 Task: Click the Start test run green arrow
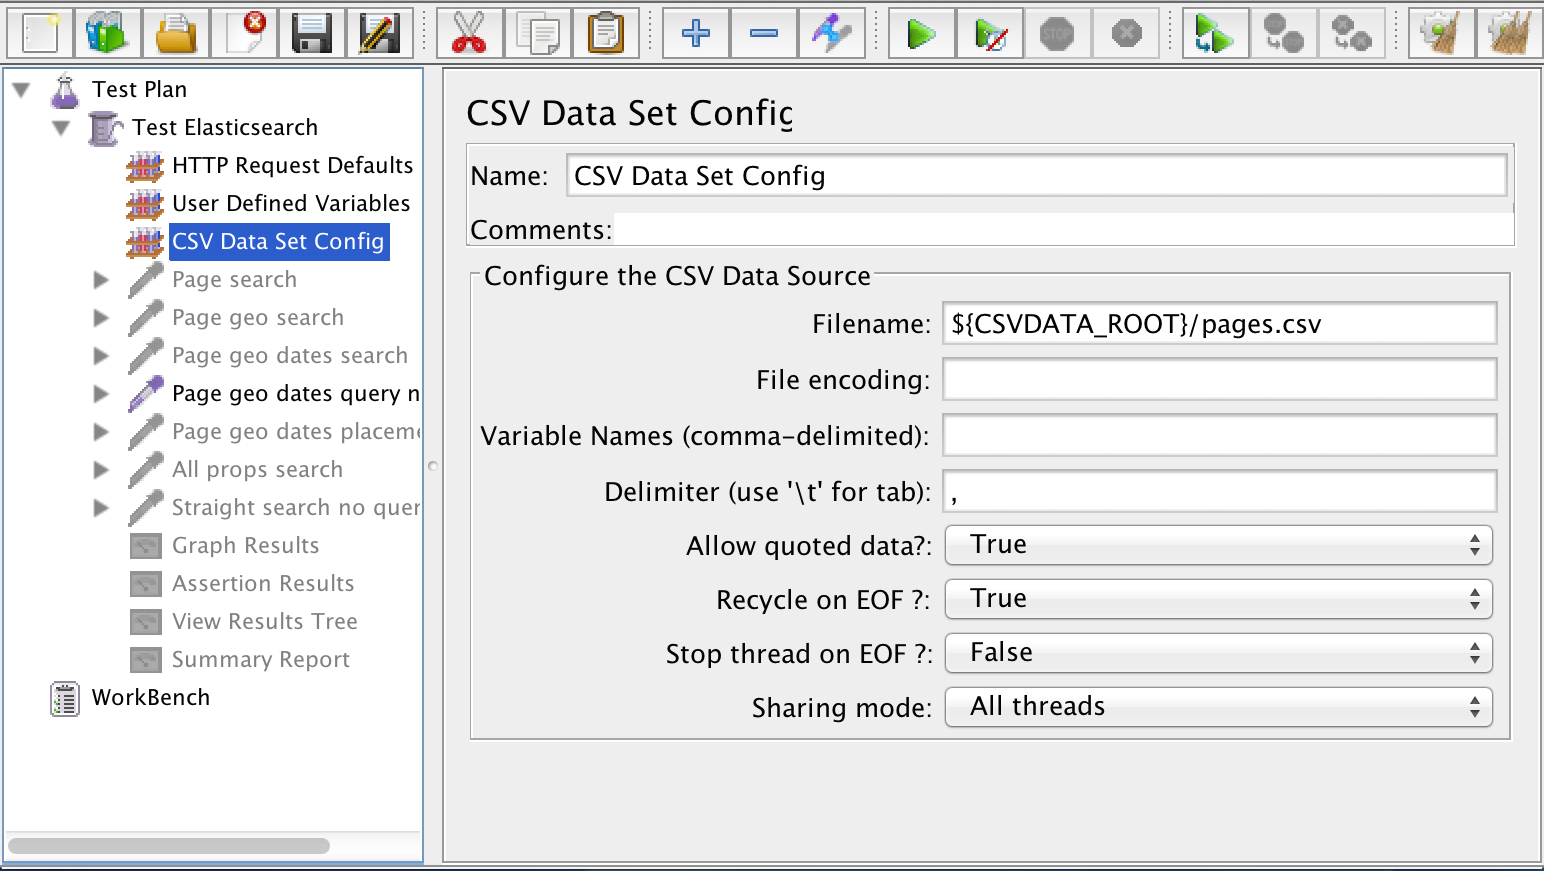click(x=921, y=34)
